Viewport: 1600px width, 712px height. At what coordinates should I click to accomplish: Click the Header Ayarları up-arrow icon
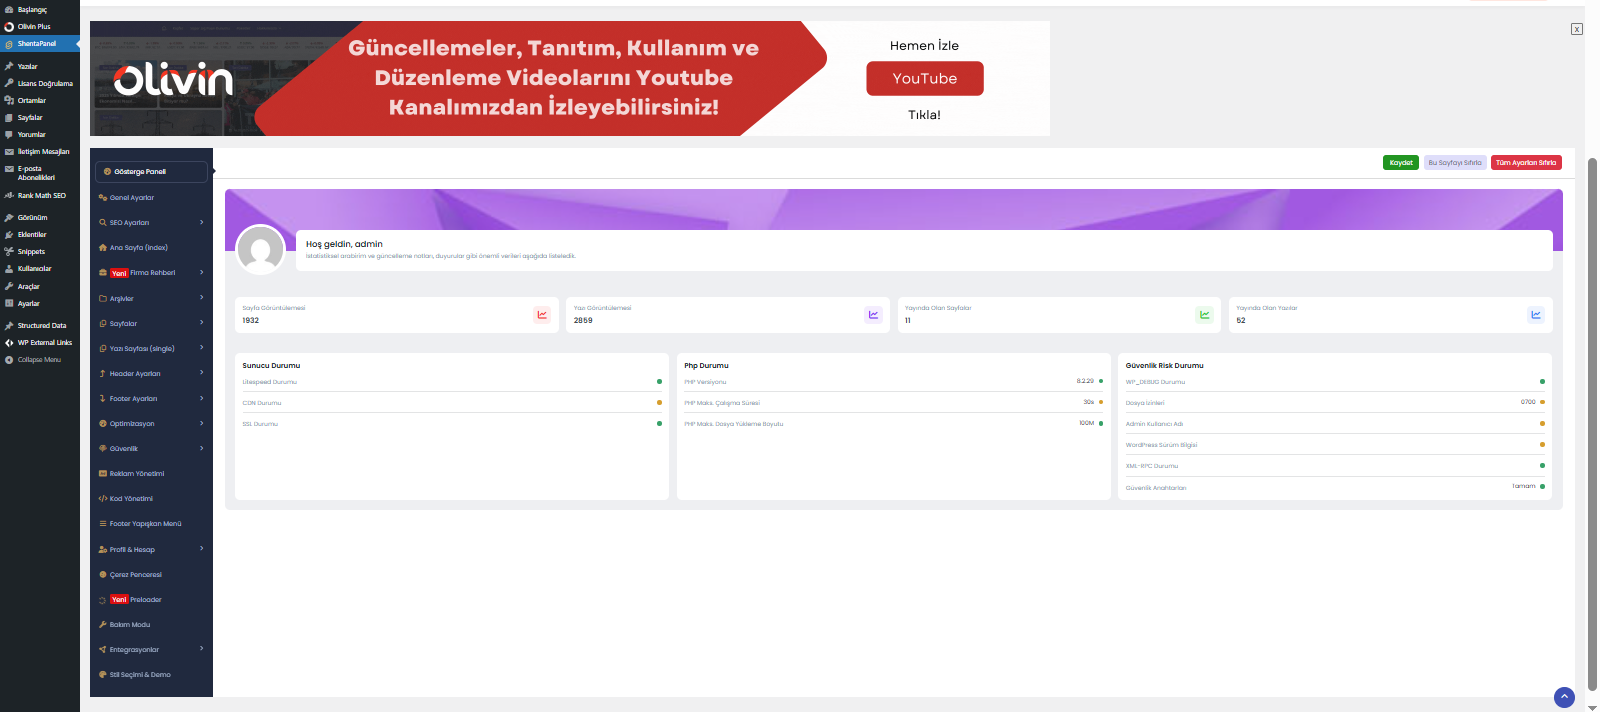103,374
